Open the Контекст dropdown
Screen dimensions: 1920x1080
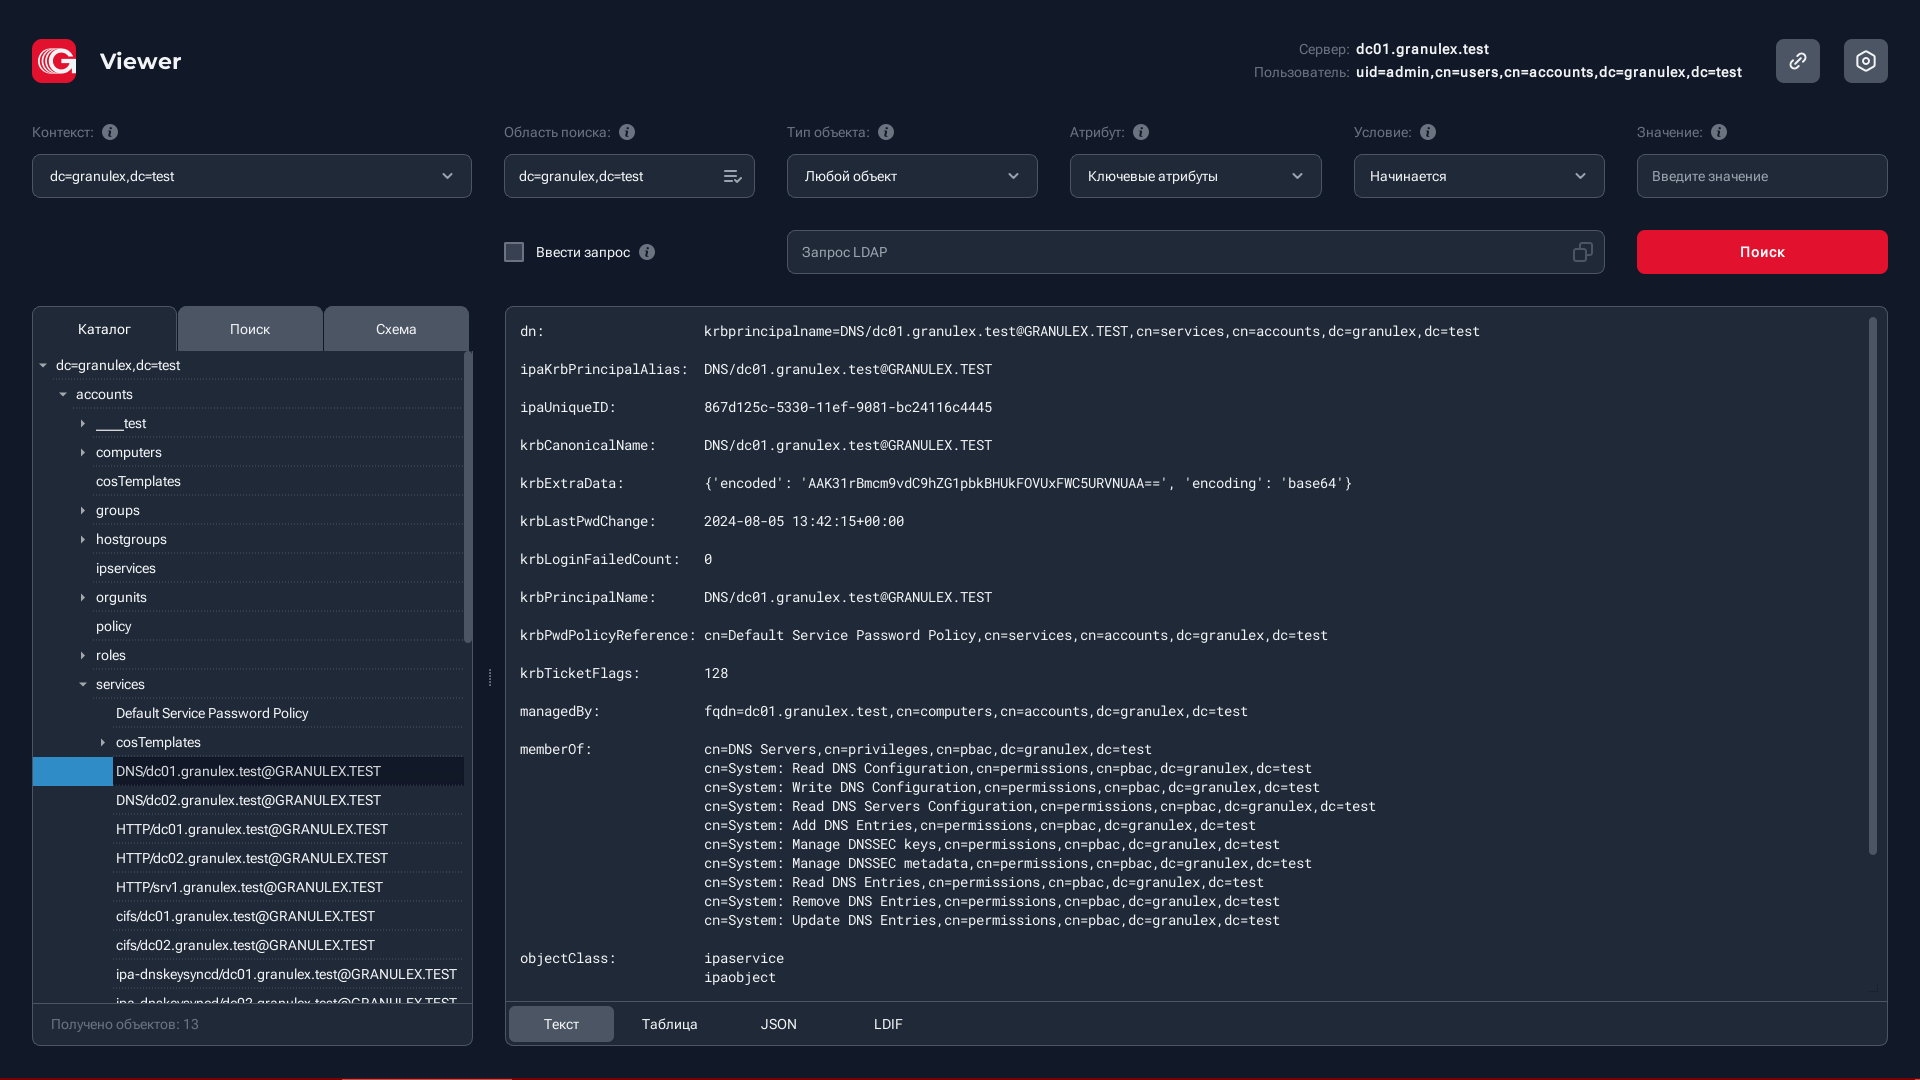coord(252,176)
